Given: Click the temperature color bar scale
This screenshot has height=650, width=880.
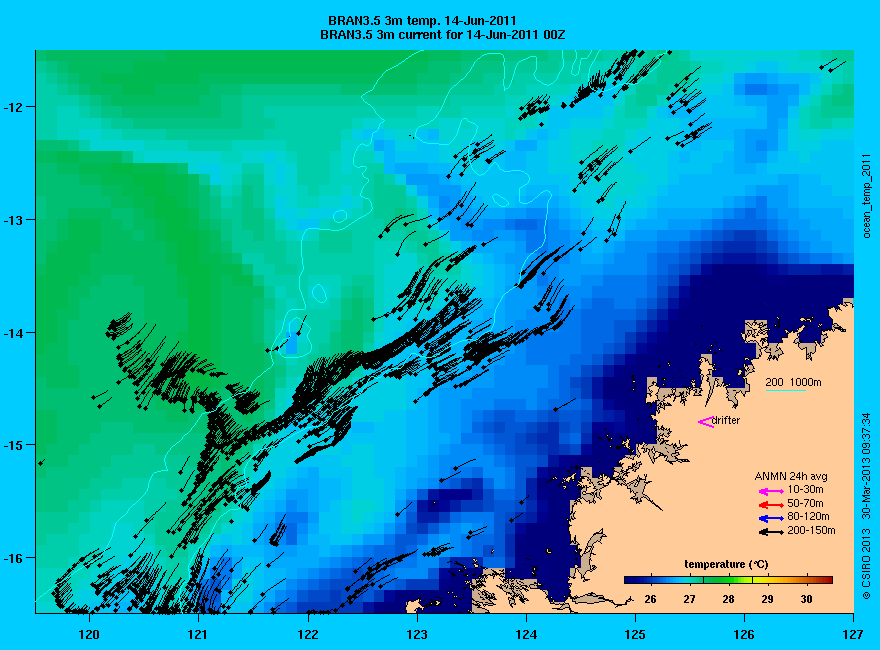Looking at the screenshot, I should point(728,580).
